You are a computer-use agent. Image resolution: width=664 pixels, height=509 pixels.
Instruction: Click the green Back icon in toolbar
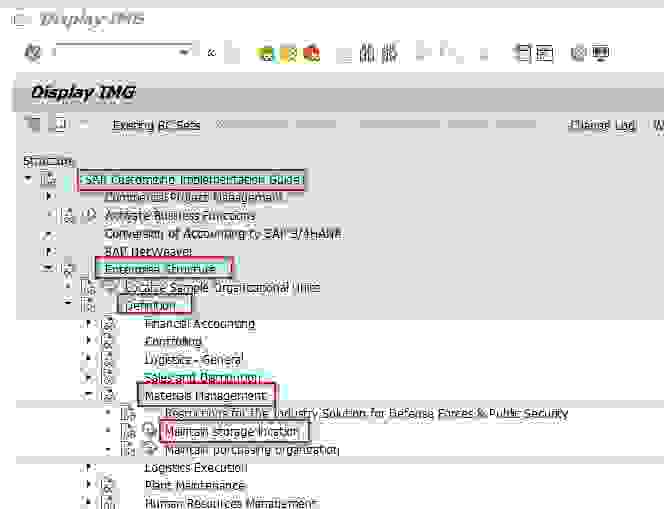(x=266, y=53)
